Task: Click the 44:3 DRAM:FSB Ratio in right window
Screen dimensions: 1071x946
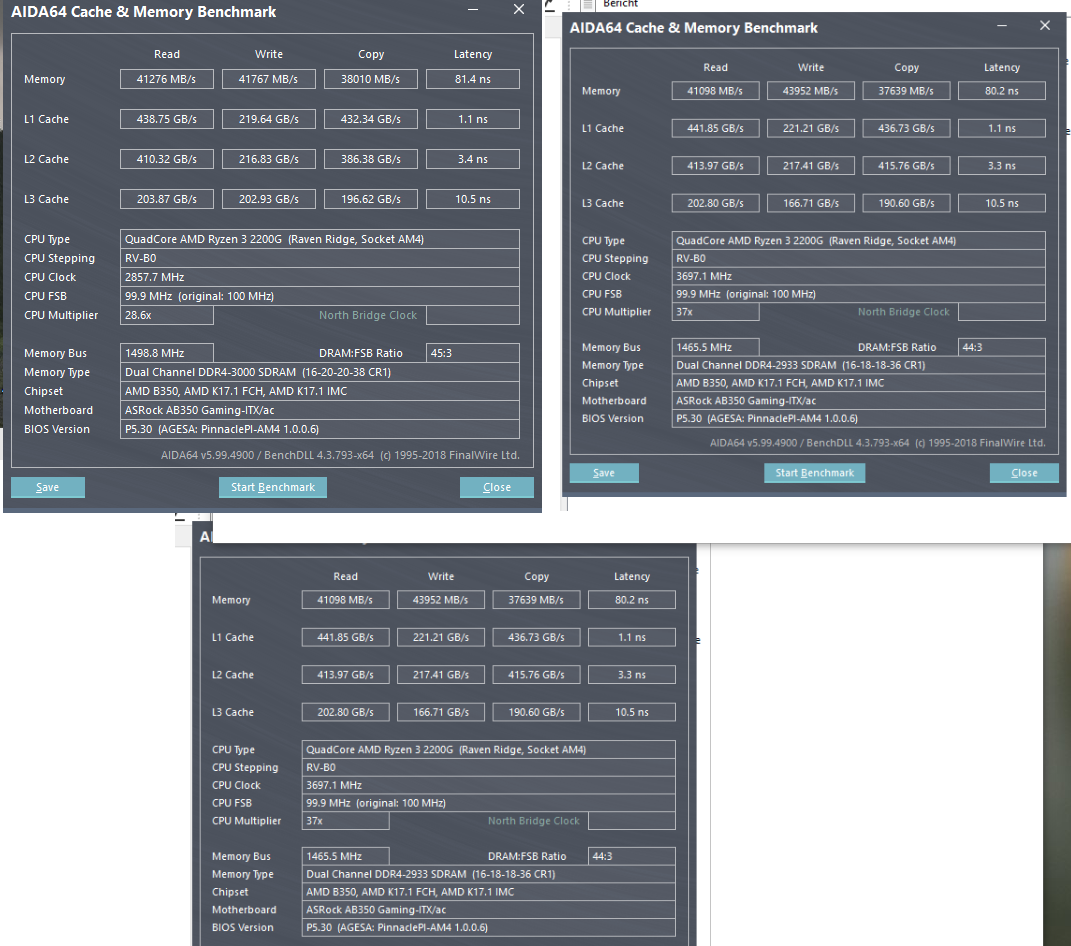Action: tap(1001, 347)
